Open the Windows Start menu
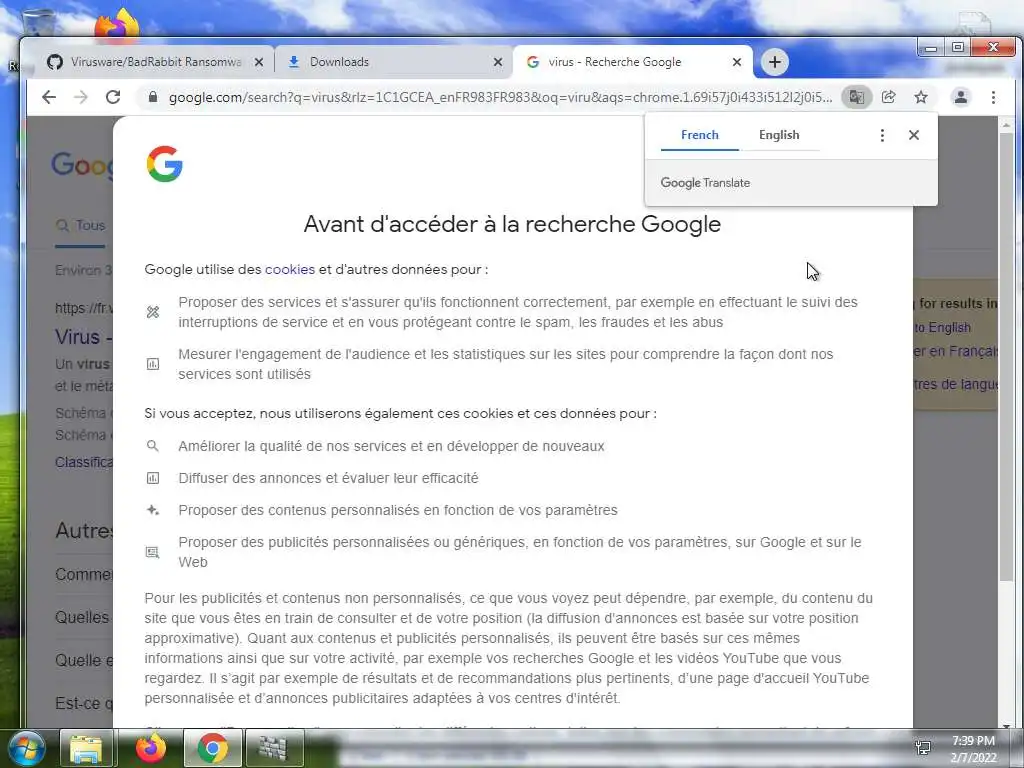Screen dimensions: 1024x768 point(26,748)
